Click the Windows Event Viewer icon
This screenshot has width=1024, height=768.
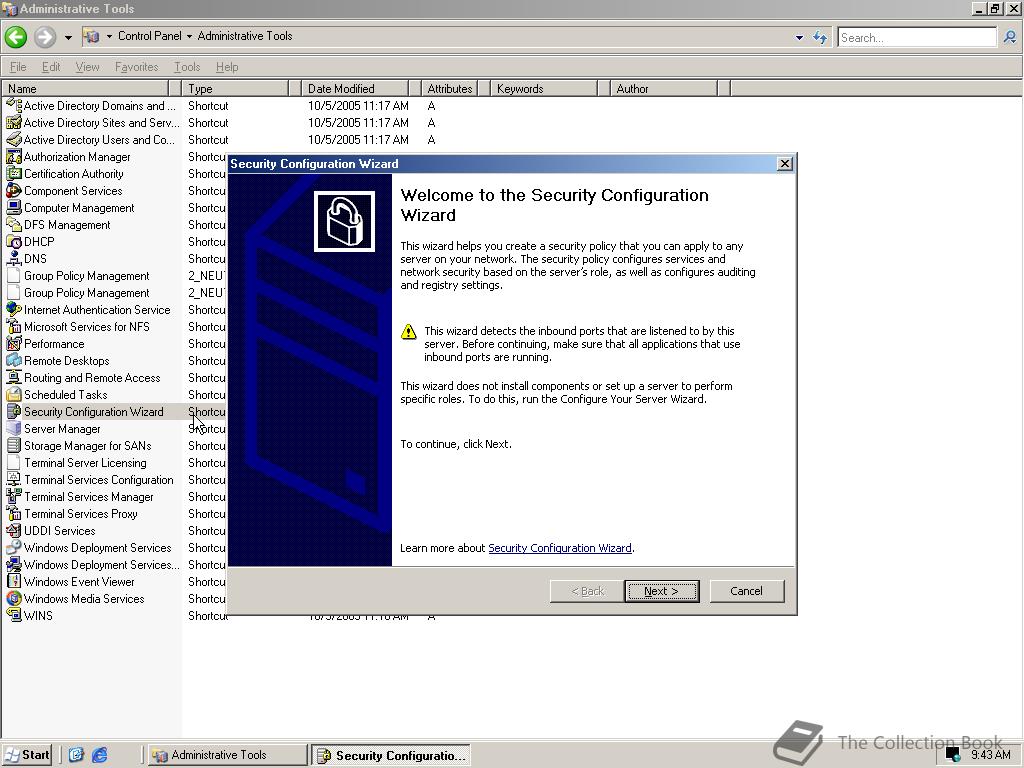tap(14, 581)
